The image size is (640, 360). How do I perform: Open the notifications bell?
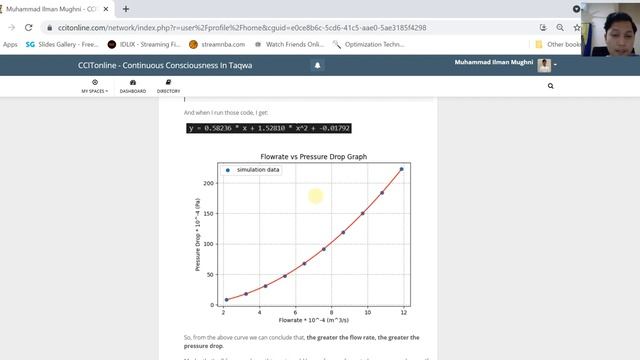[x=317, y=65]
